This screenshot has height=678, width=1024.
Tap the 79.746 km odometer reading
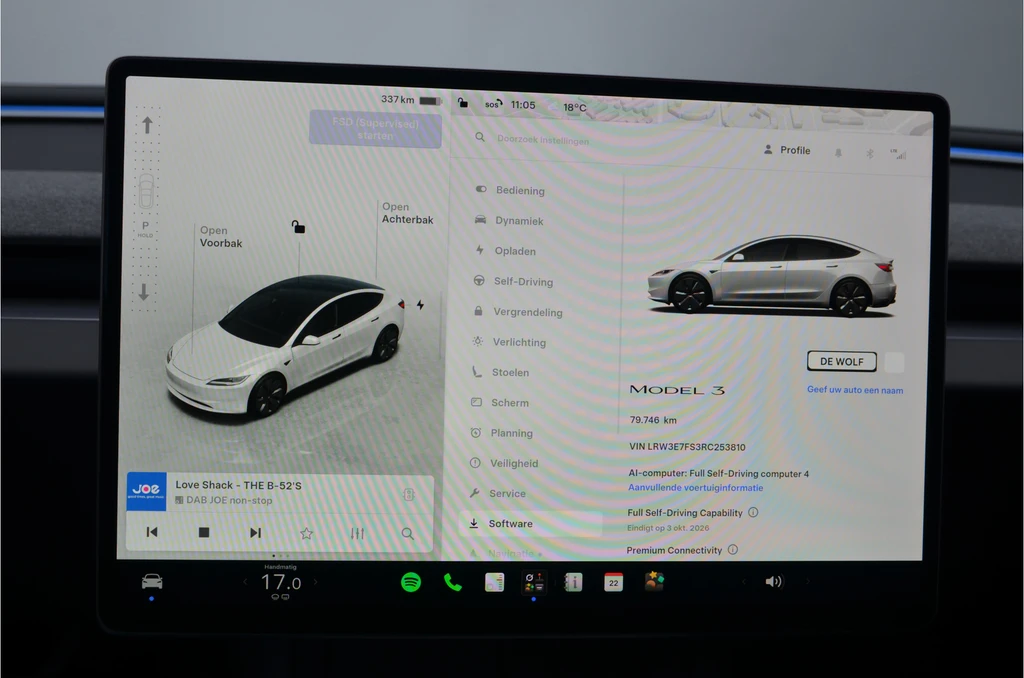[653, 420]
